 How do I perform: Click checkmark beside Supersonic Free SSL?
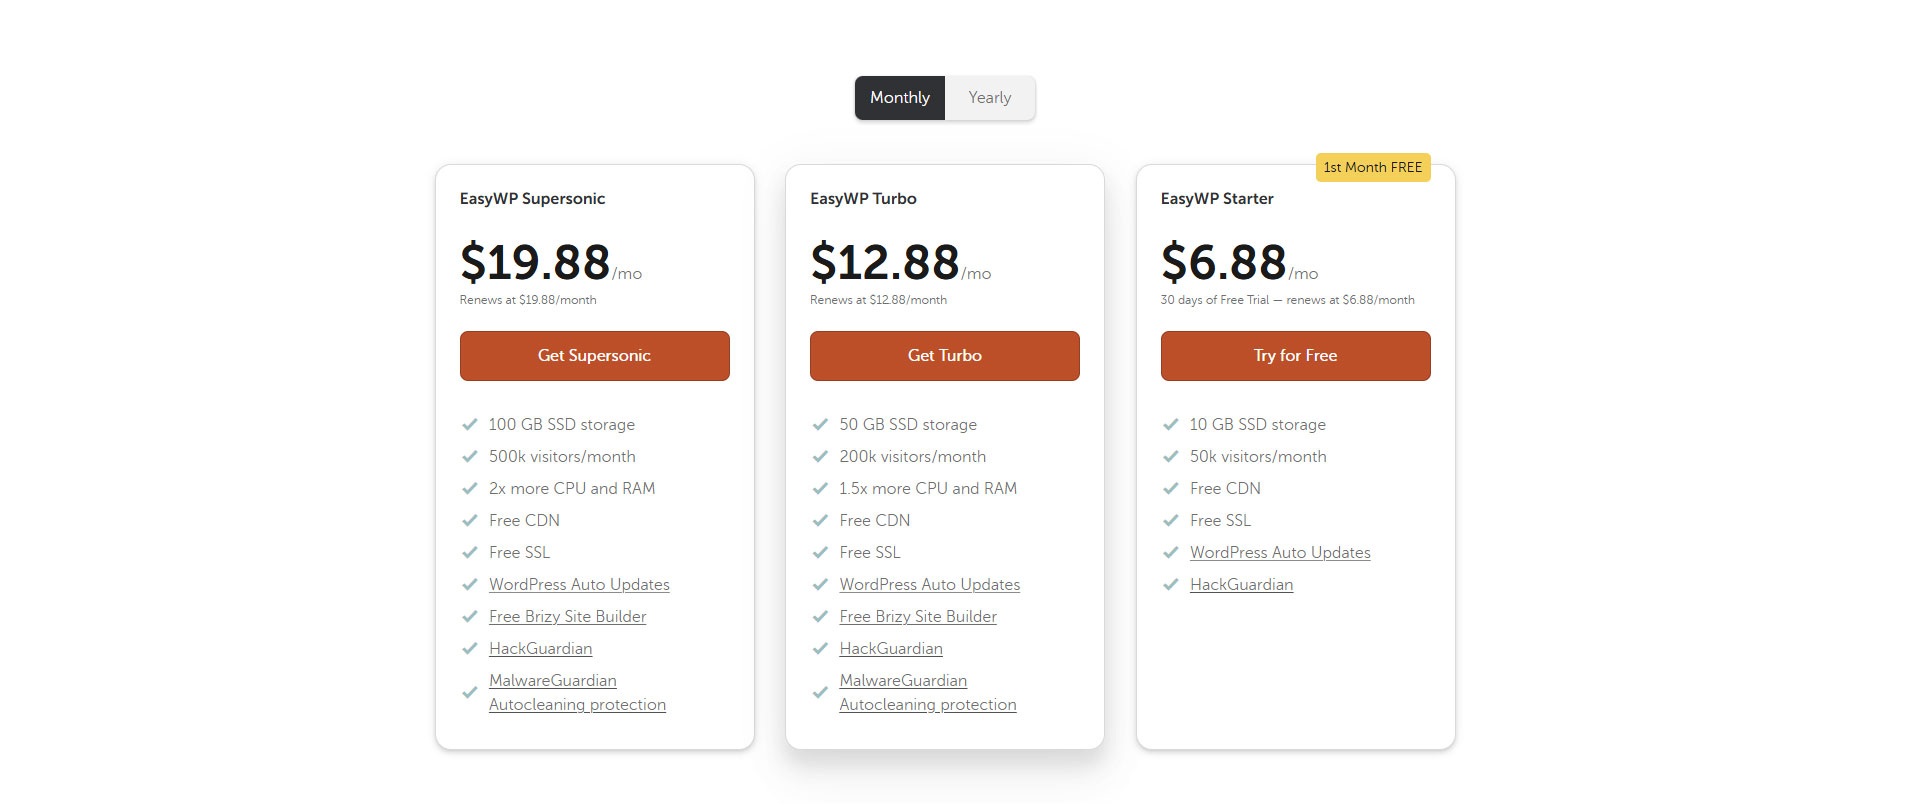click(x=469, y=553)
